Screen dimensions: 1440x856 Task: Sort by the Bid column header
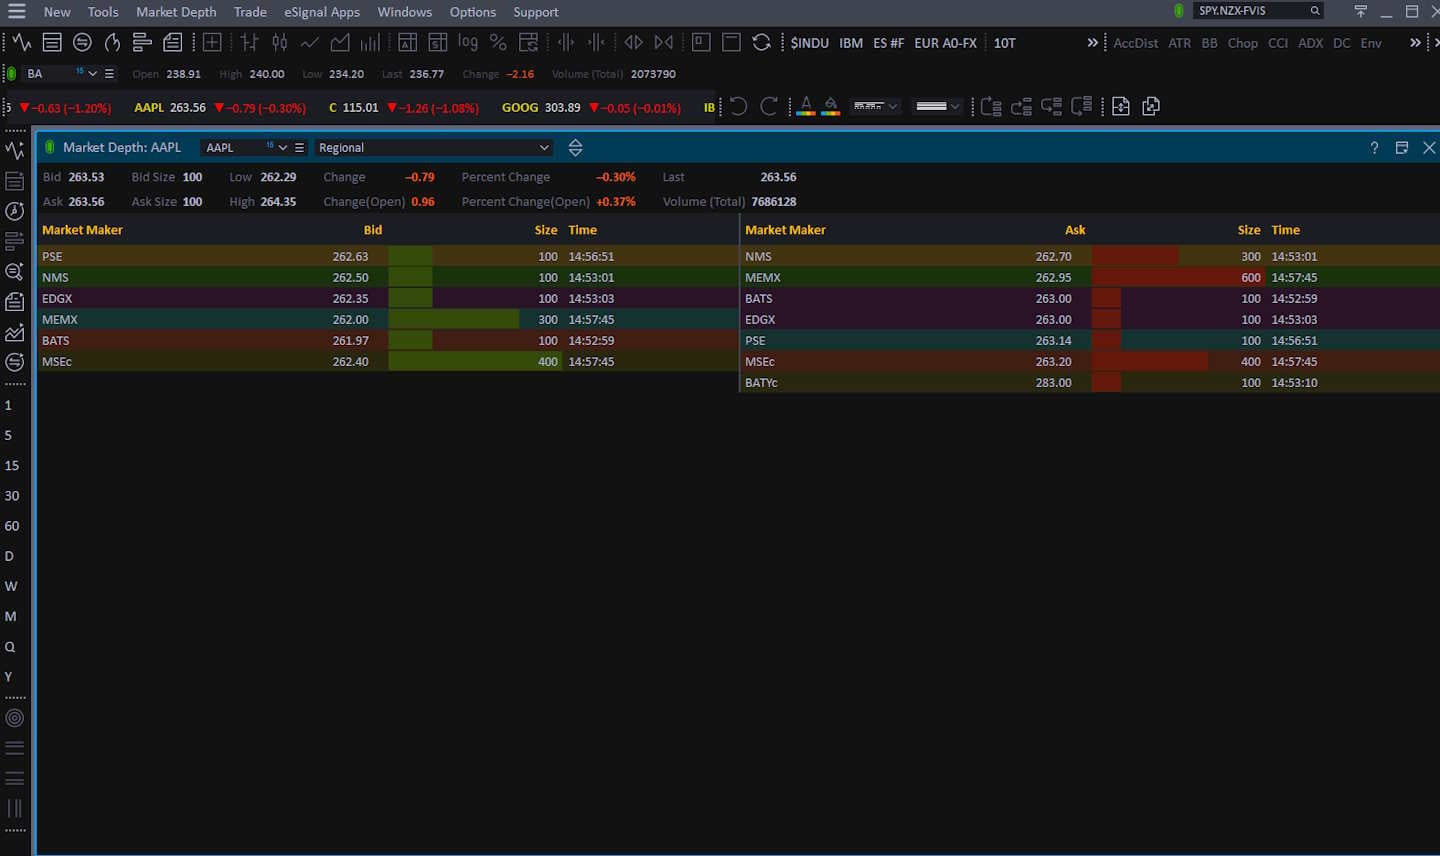373,230
